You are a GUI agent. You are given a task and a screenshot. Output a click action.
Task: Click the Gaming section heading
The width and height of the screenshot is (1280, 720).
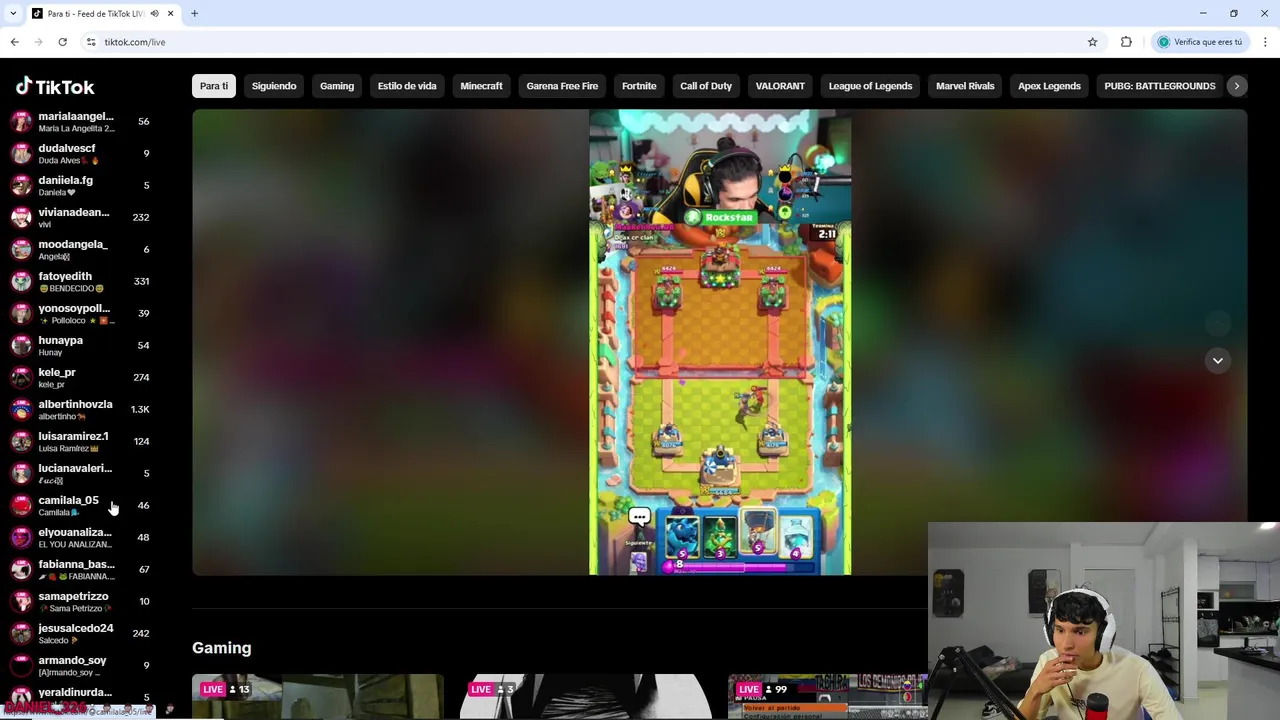222,648
